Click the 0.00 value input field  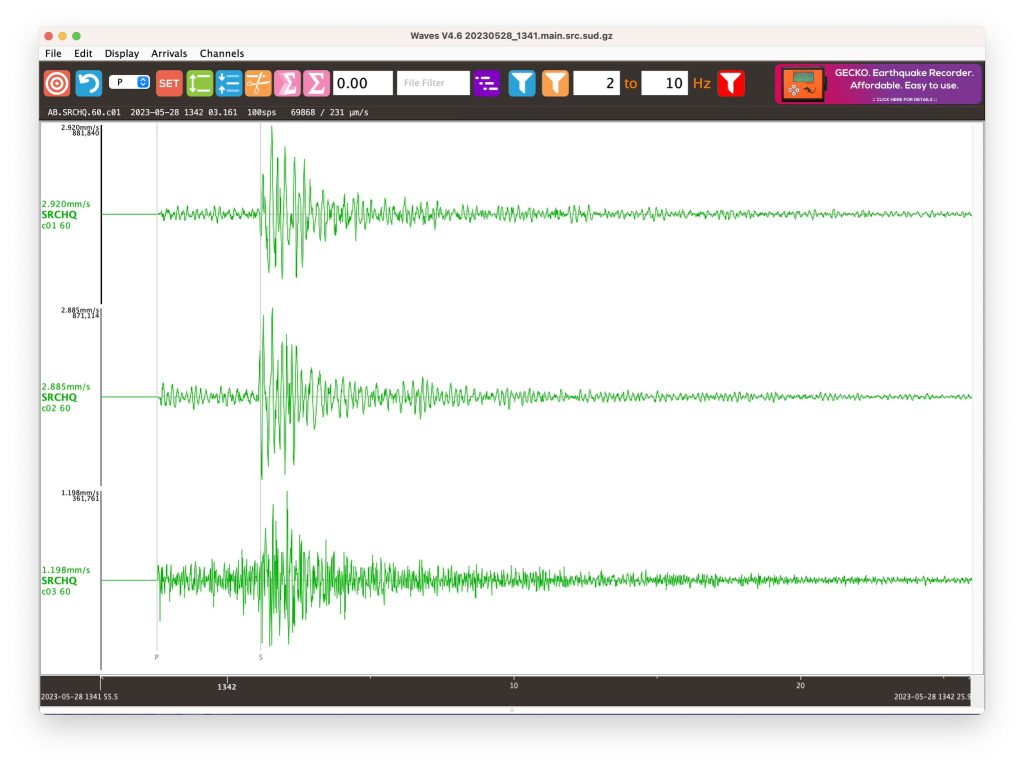click(362, 83)
